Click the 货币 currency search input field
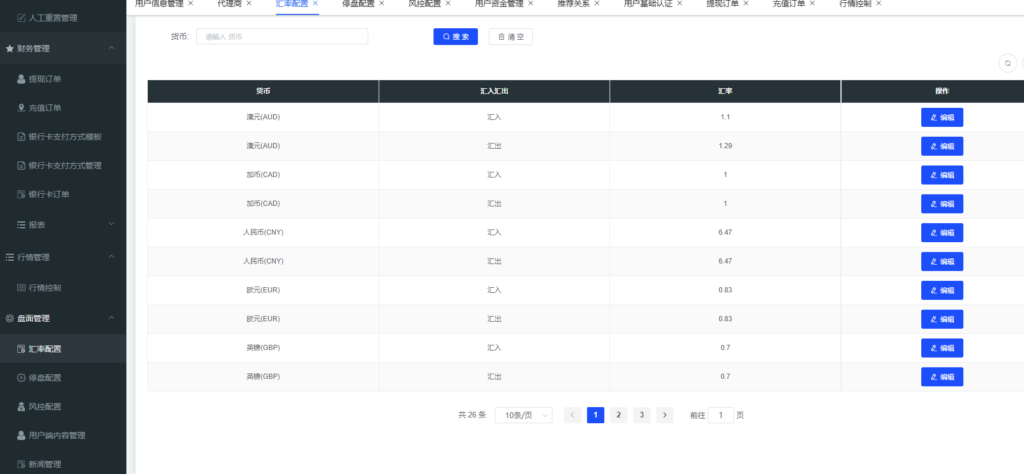The height and width of the screenshot is (474, 1024). [282, 37]
